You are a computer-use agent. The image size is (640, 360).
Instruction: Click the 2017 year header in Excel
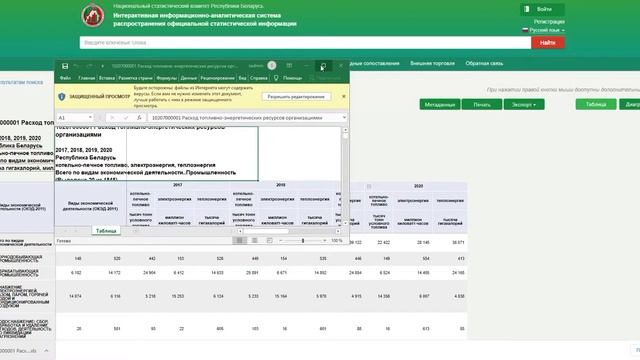click(x=178, y=185)
